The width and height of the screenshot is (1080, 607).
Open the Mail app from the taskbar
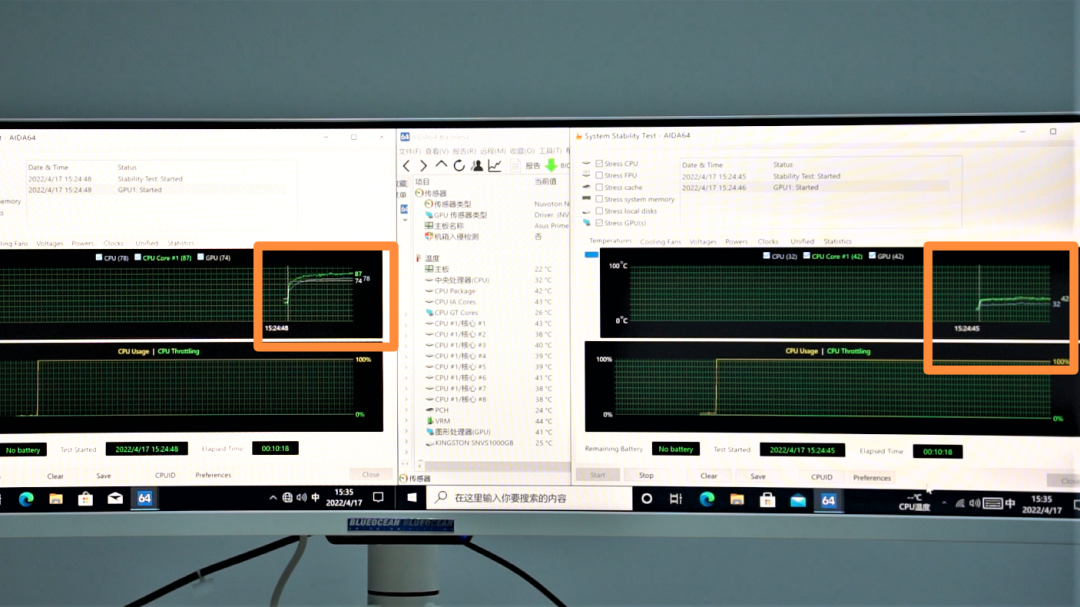pyautogui.click(x=115, y=498)
